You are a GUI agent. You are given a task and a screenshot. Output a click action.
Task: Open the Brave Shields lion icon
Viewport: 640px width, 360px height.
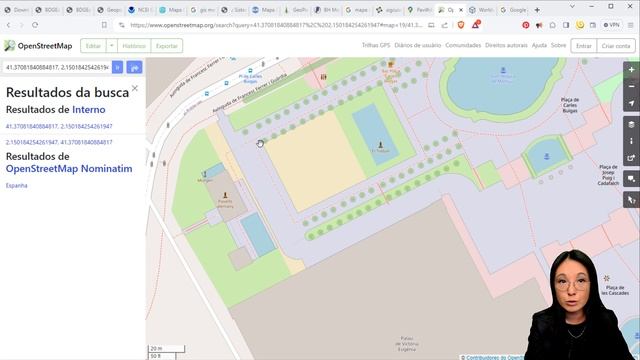pyautogui.click(x=461, y=25)
